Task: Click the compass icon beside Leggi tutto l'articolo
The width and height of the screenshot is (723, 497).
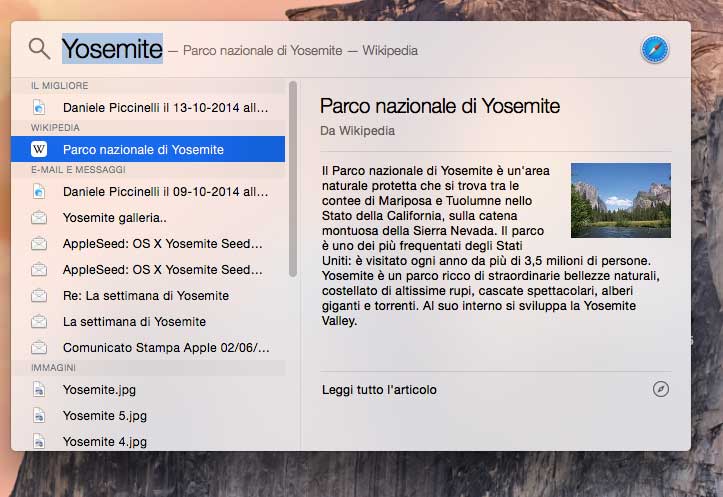Action: coord(660,389)
